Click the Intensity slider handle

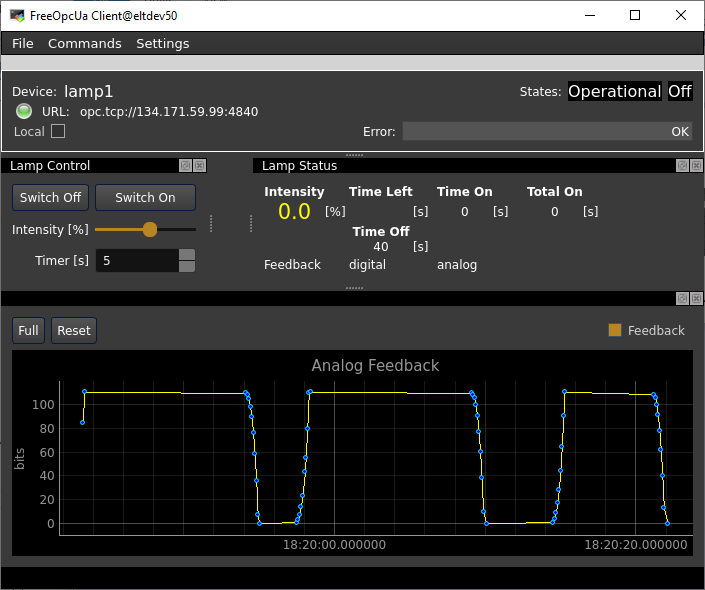(150, 229)
